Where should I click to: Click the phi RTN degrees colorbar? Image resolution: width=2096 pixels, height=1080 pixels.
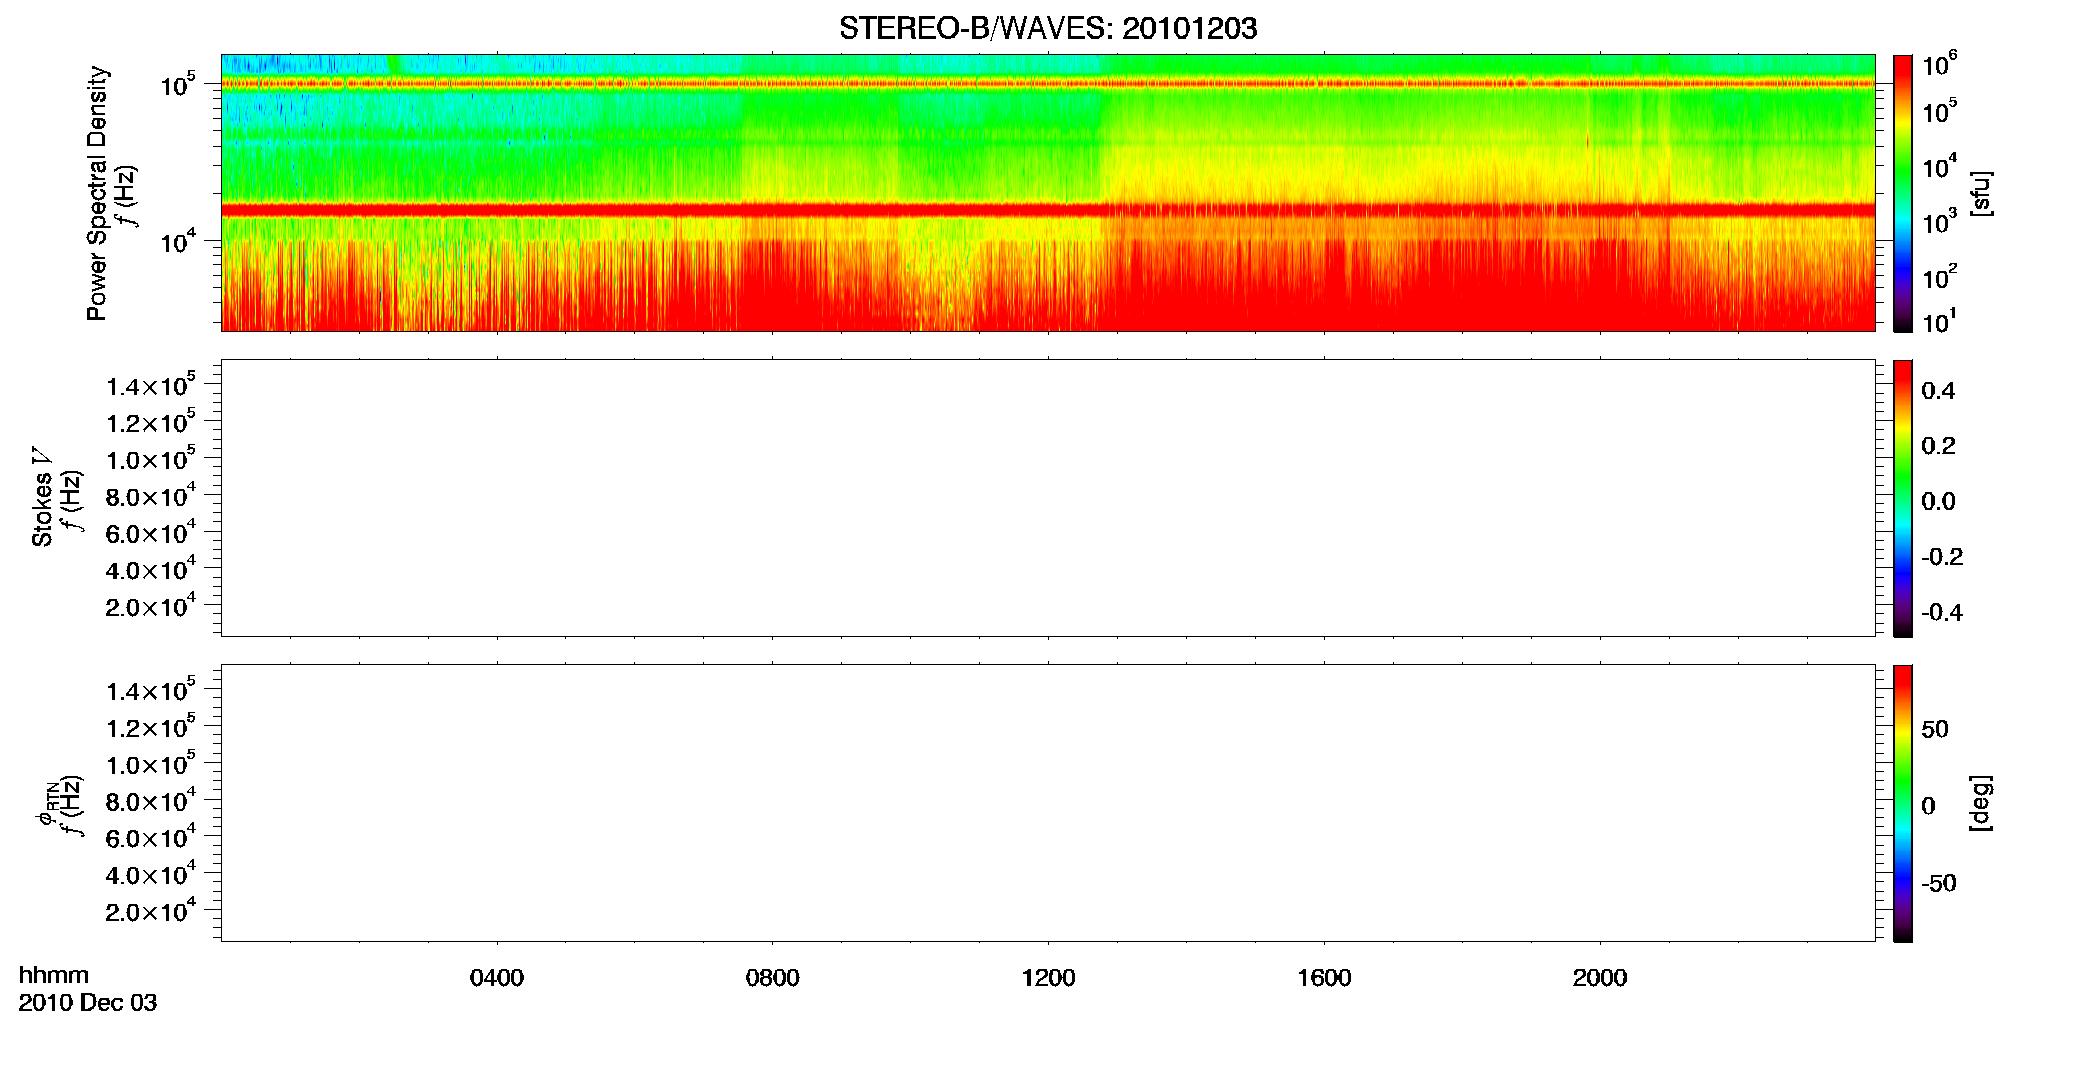(1903, 803)
